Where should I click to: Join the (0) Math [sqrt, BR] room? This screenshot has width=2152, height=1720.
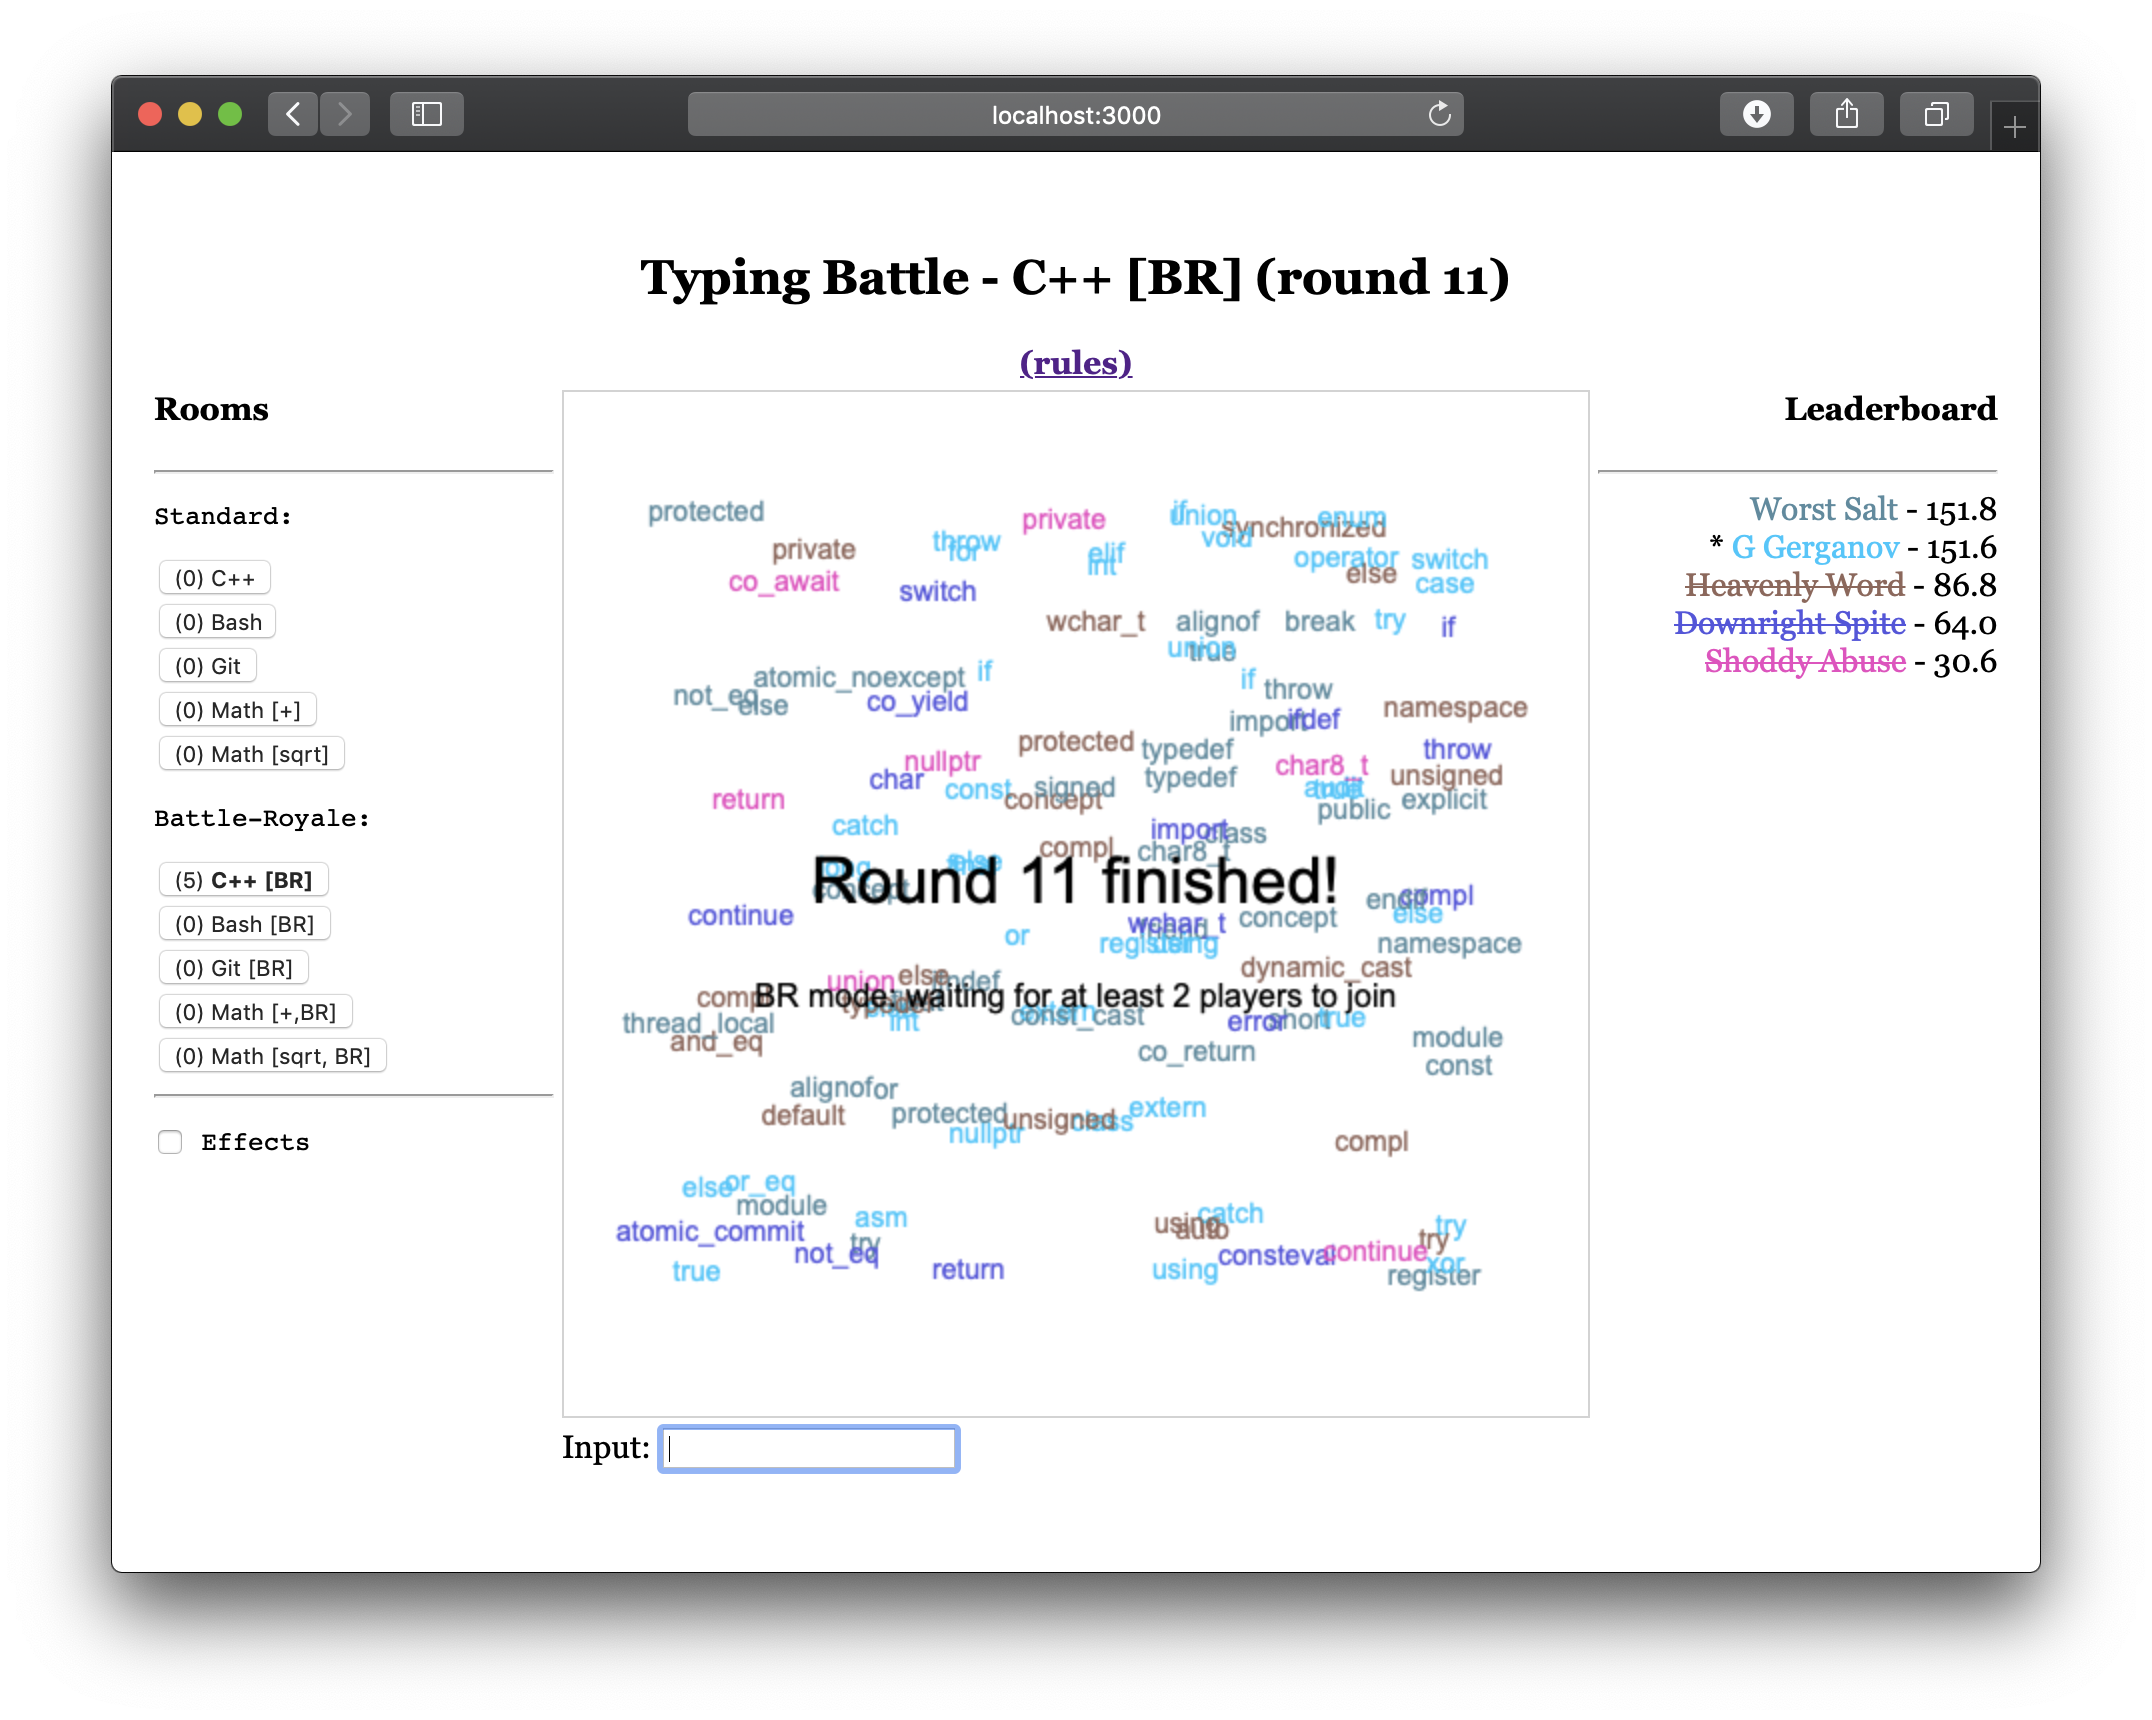coord(273,1056)
